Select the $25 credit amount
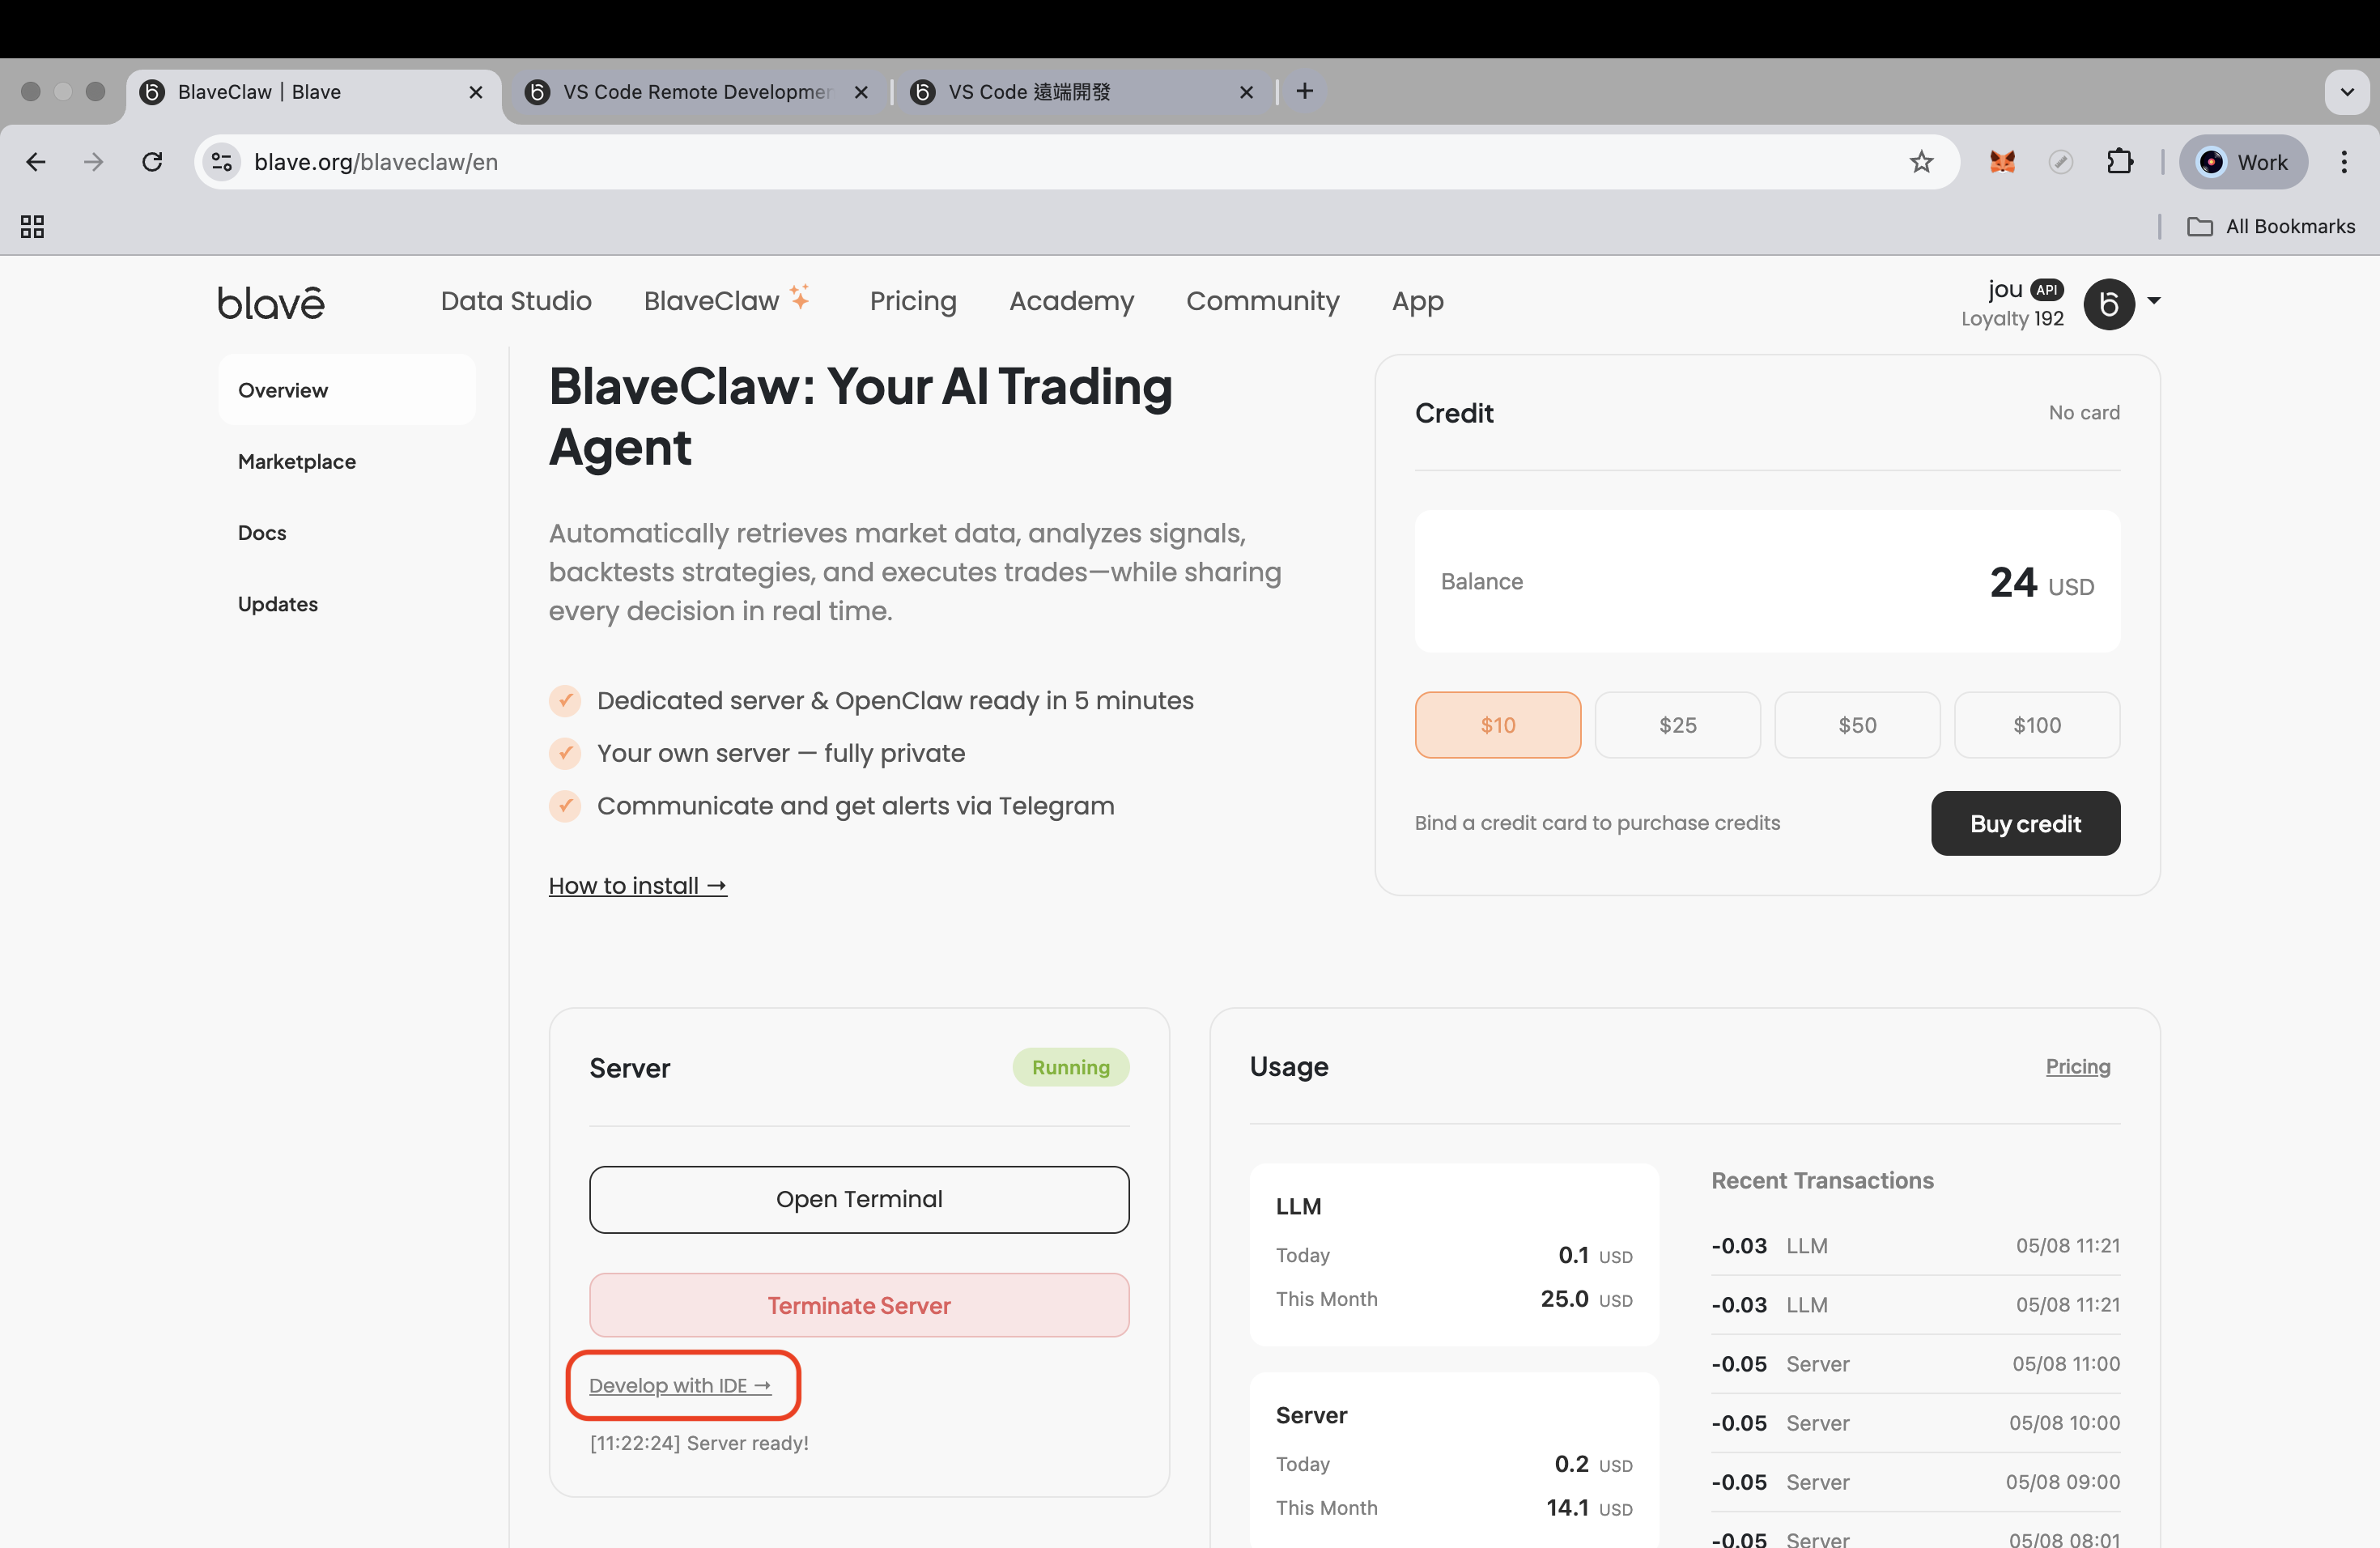 1677,725
